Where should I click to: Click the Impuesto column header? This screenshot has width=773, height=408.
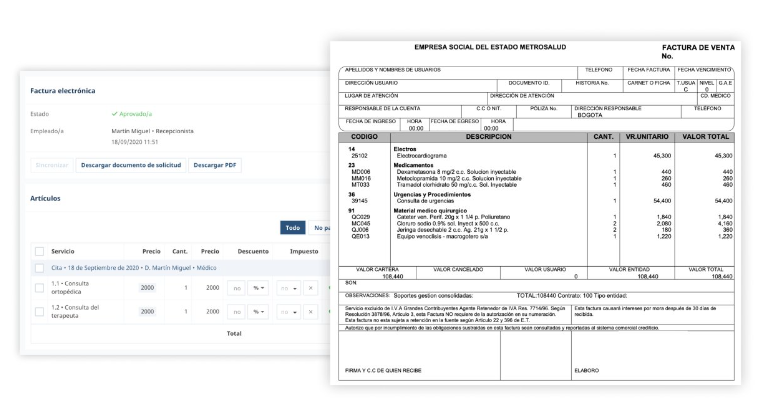pyautogui.click(x=304, y=251)
